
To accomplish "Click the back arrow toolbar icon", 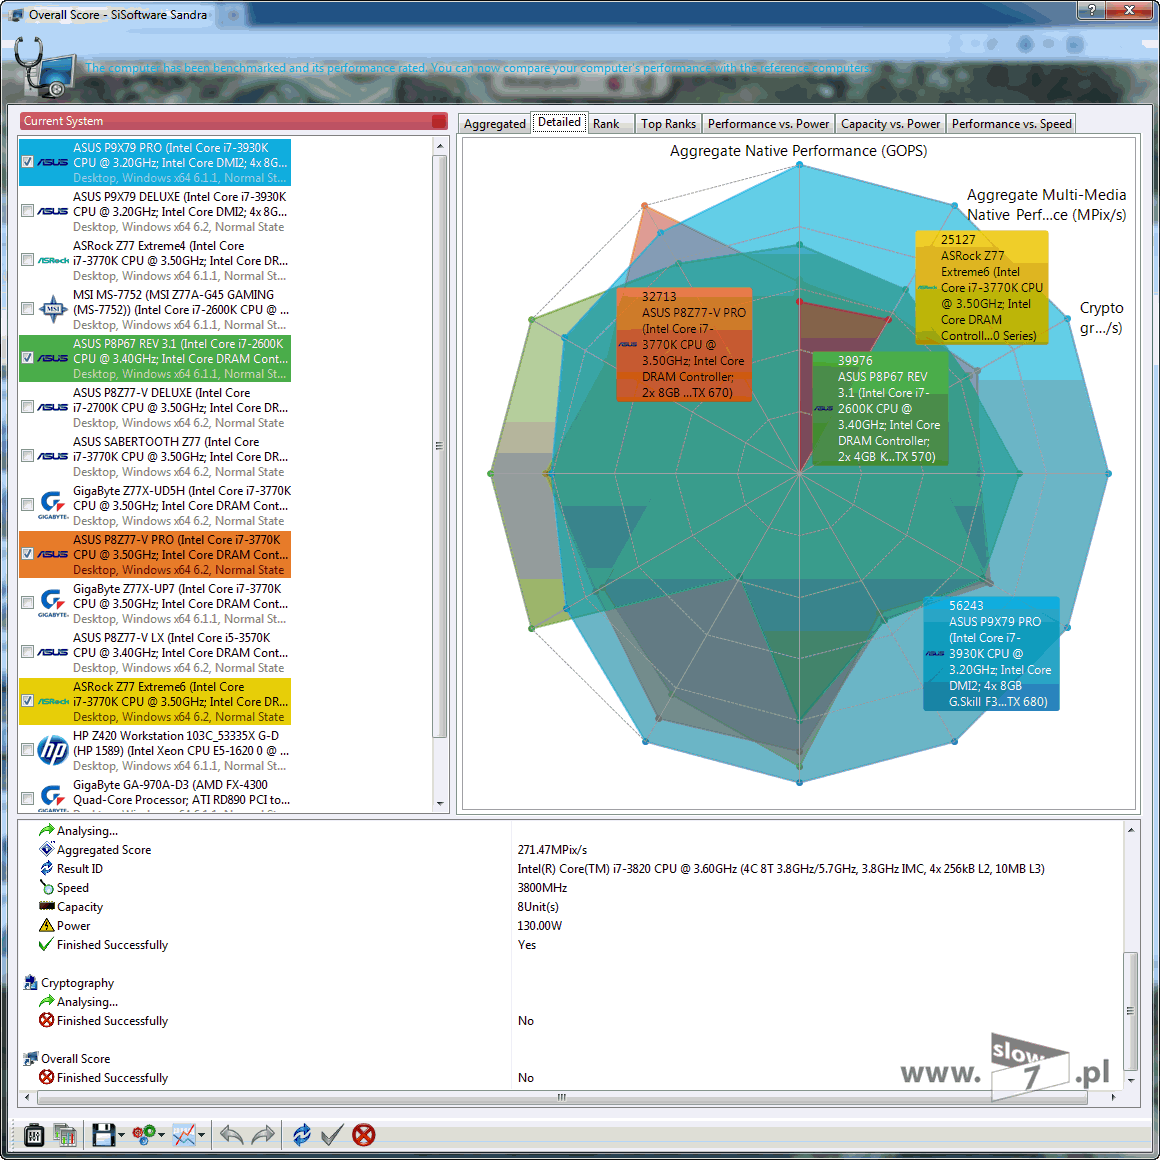I will (x=232, y=1134).
